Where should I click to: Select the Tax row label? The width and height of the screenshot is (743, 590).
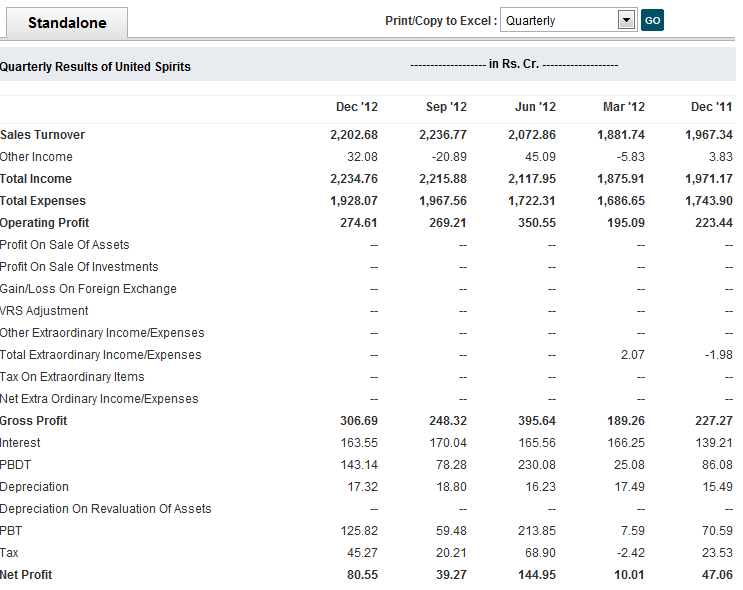pyautogui.click(x=9, y=553)
